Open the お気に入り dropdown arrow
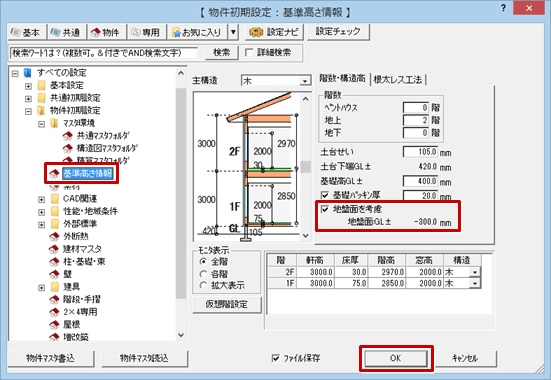Viewport: 551px width, 380px height. coord(233,32)
